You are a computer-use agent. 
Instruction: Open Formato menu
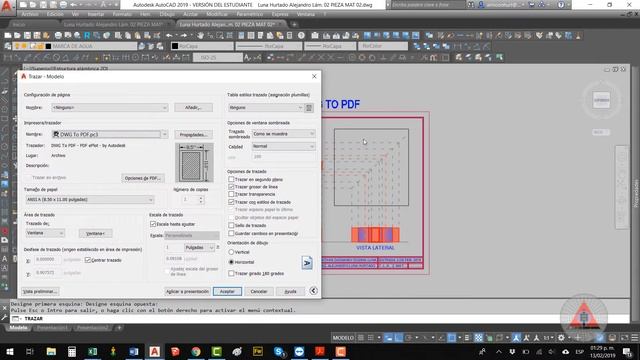(122, 14)
